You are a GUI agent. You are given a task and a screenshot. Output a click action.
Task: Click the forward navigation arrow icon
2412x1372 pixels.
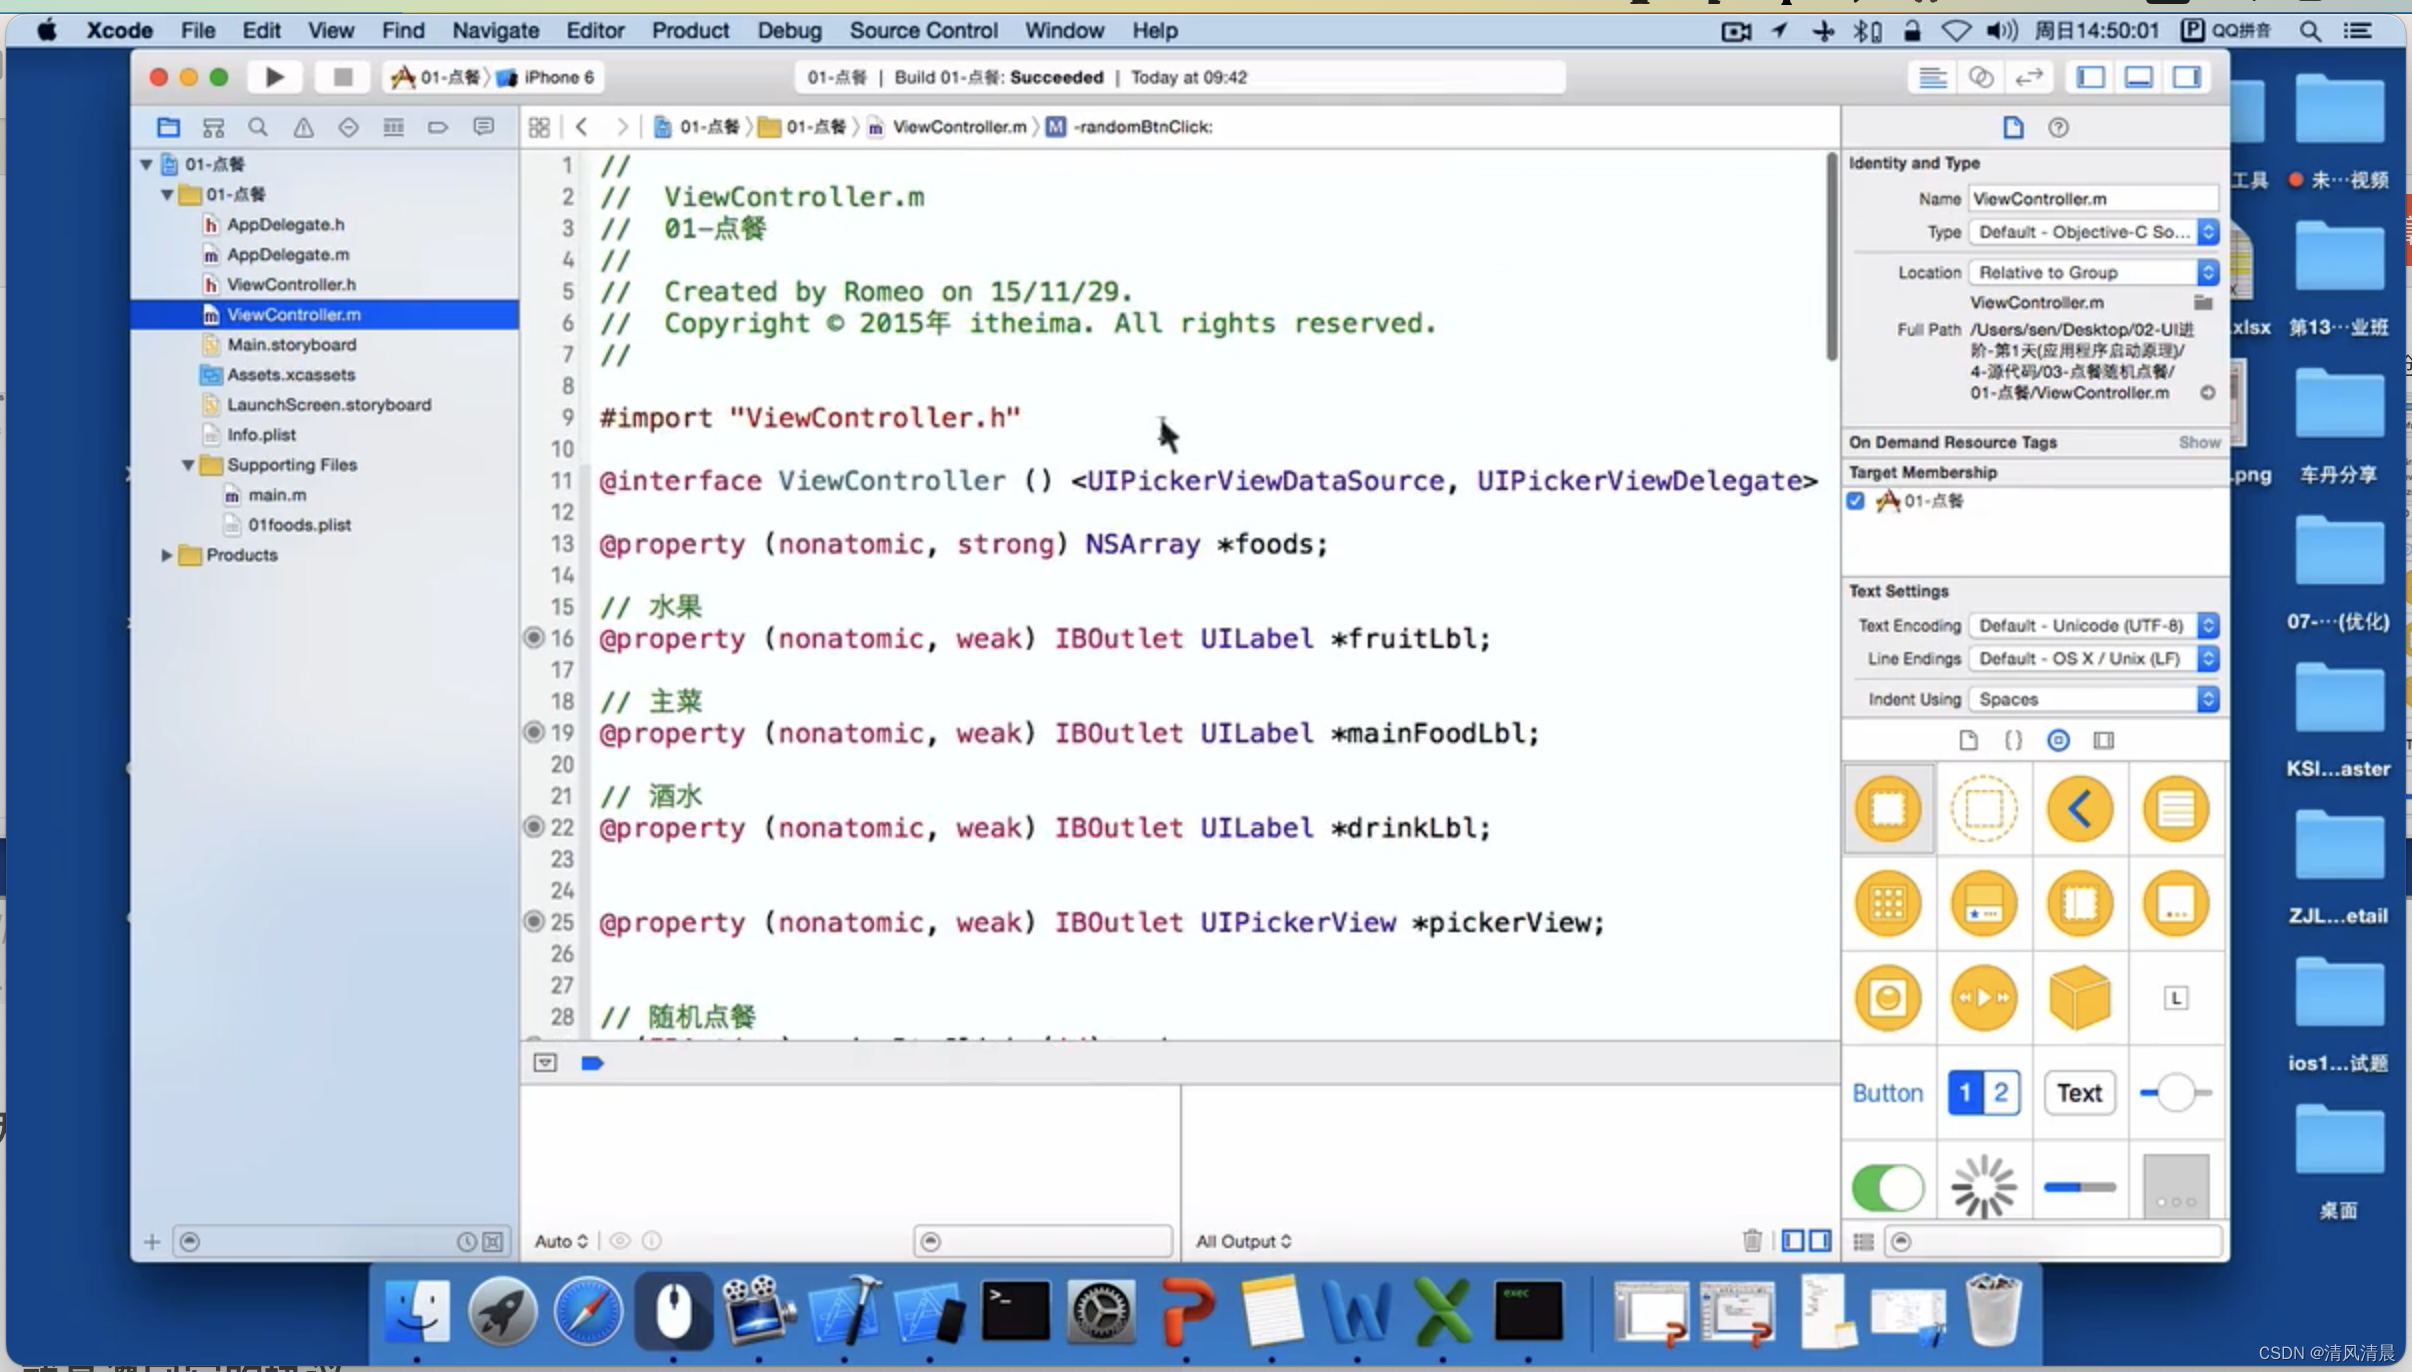tap(621, 126)
